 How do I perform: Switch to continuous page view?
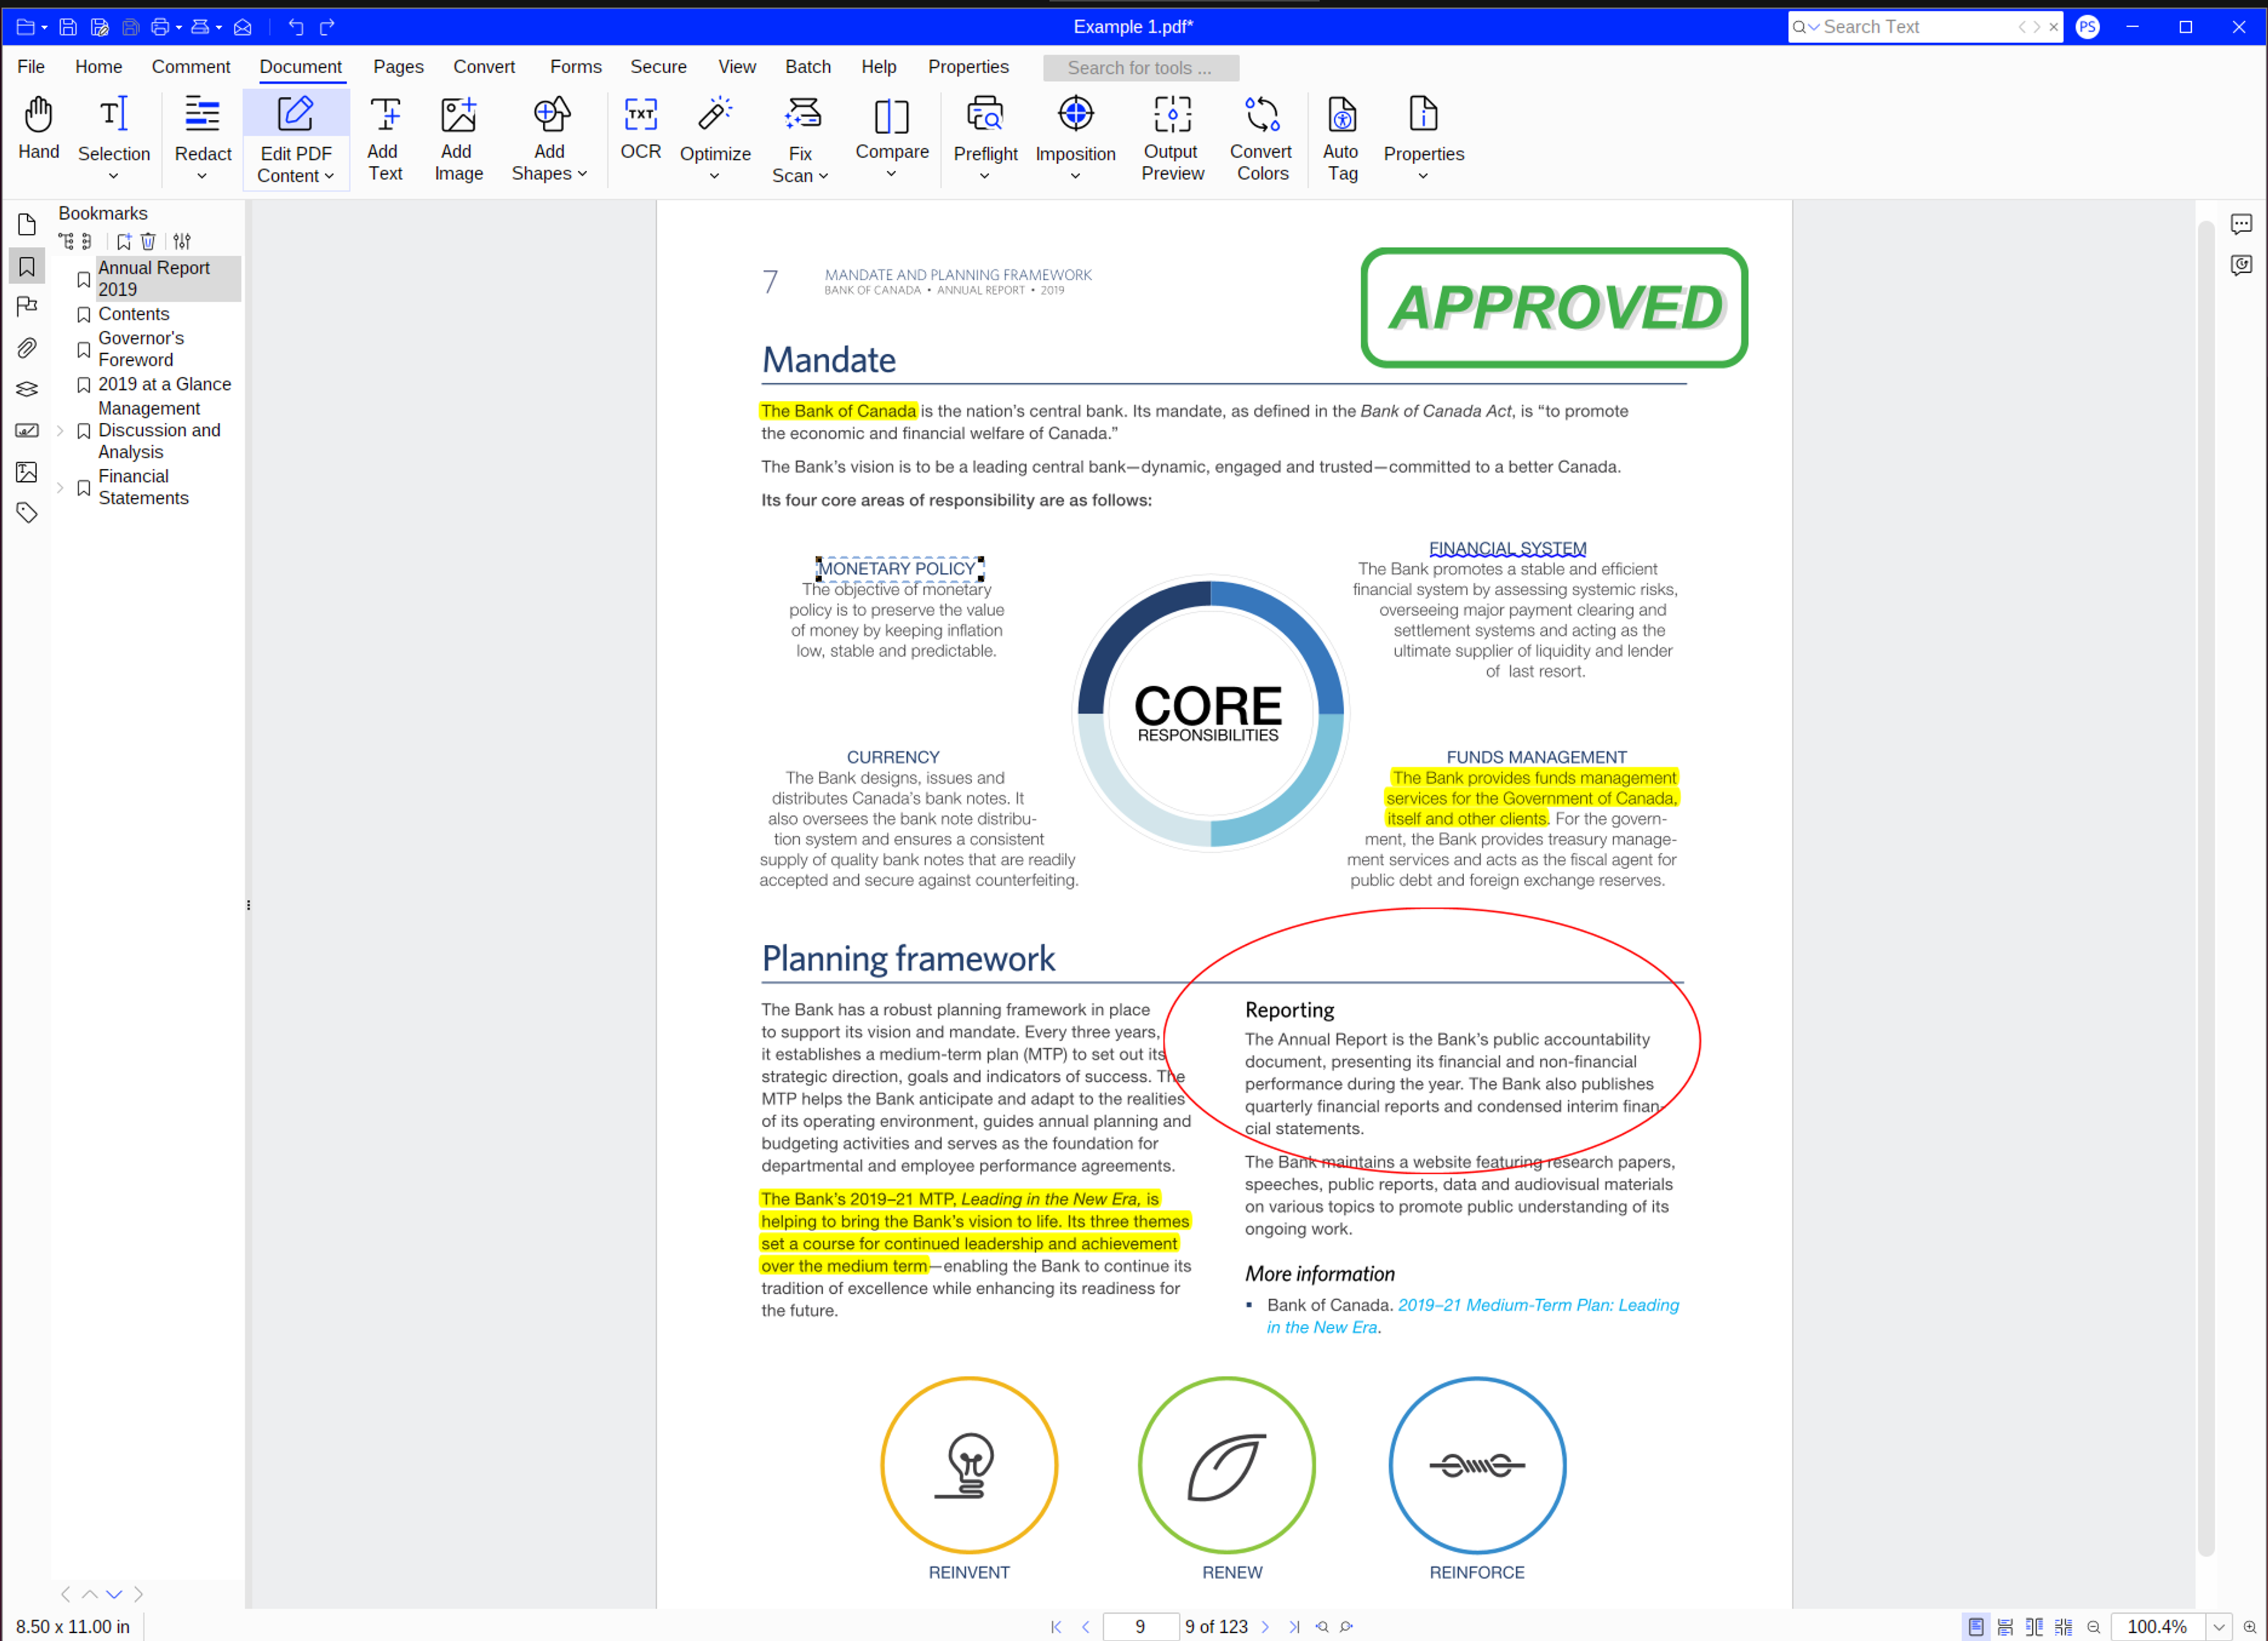[2005, 1626]
